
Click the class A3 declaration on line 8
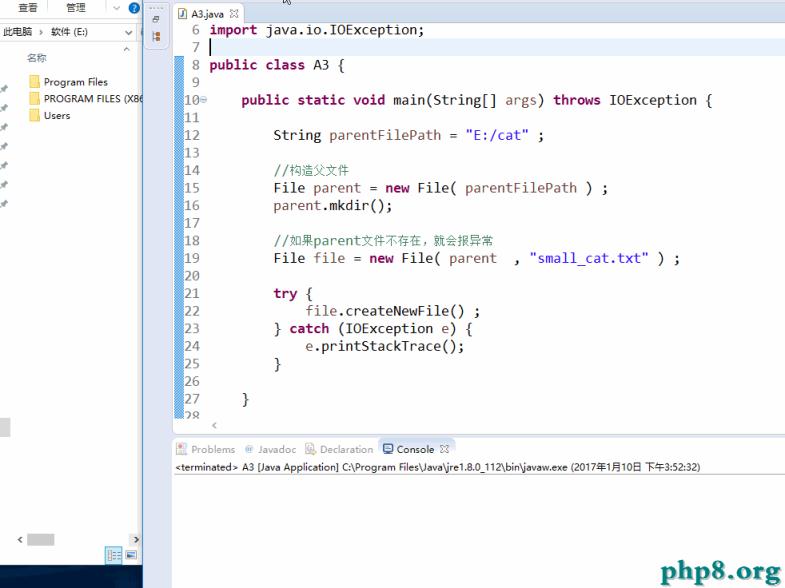tap(277, 65)
